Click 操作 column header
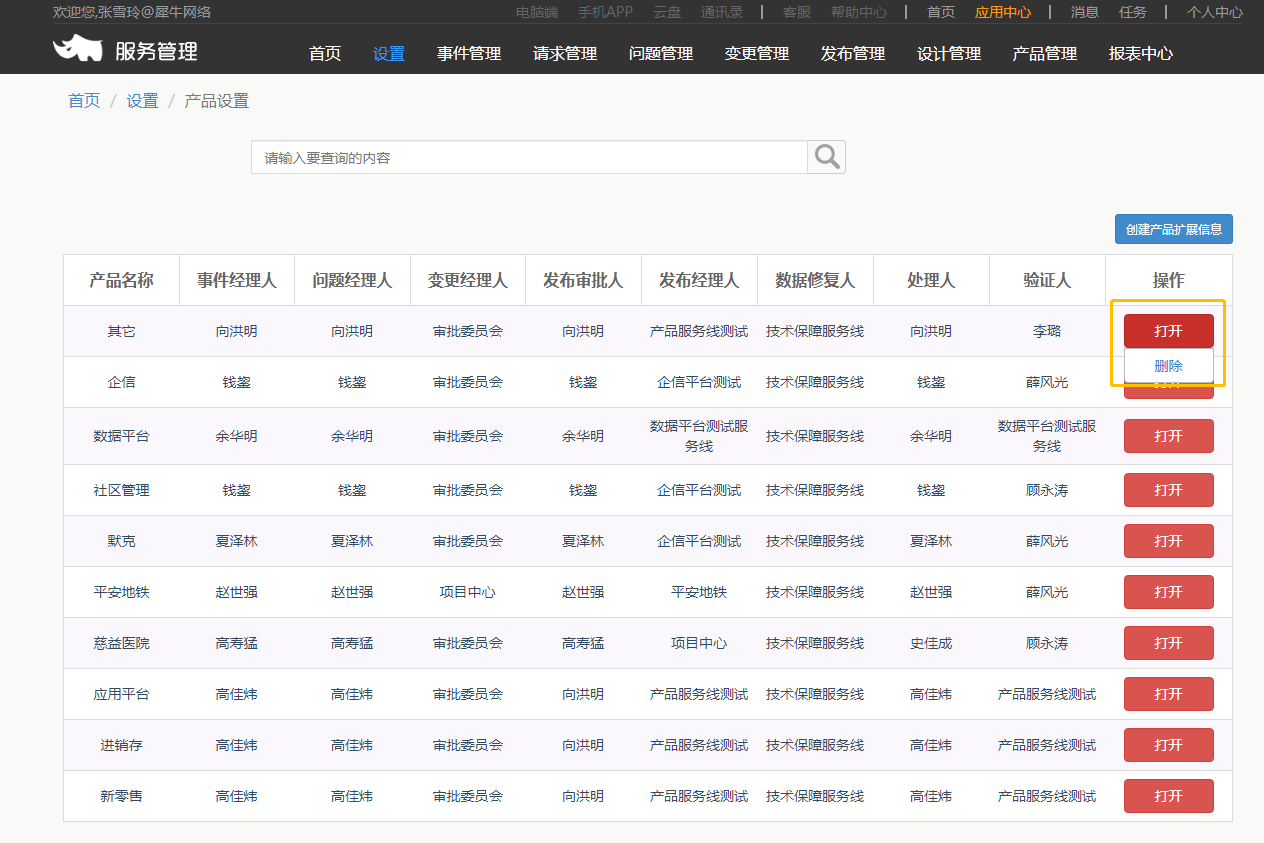1264x843 pixels. pos(1168,280)
